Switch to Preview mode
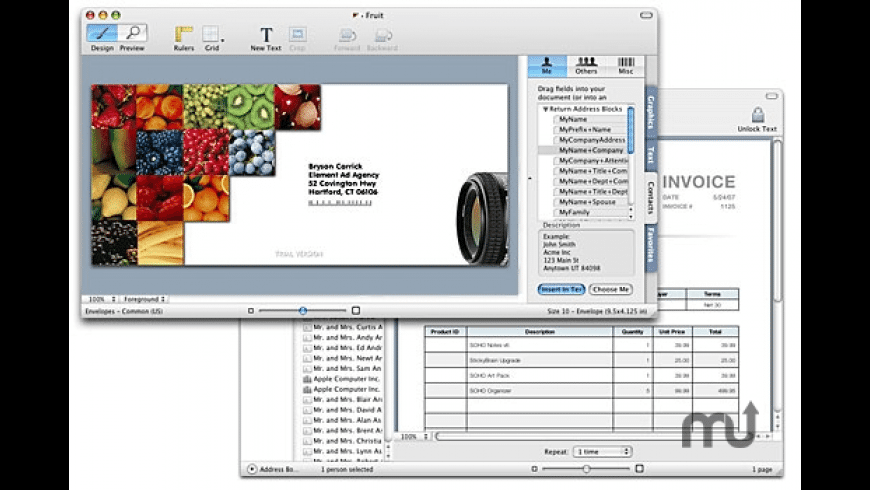870x490 pixels. pos(132,37)
